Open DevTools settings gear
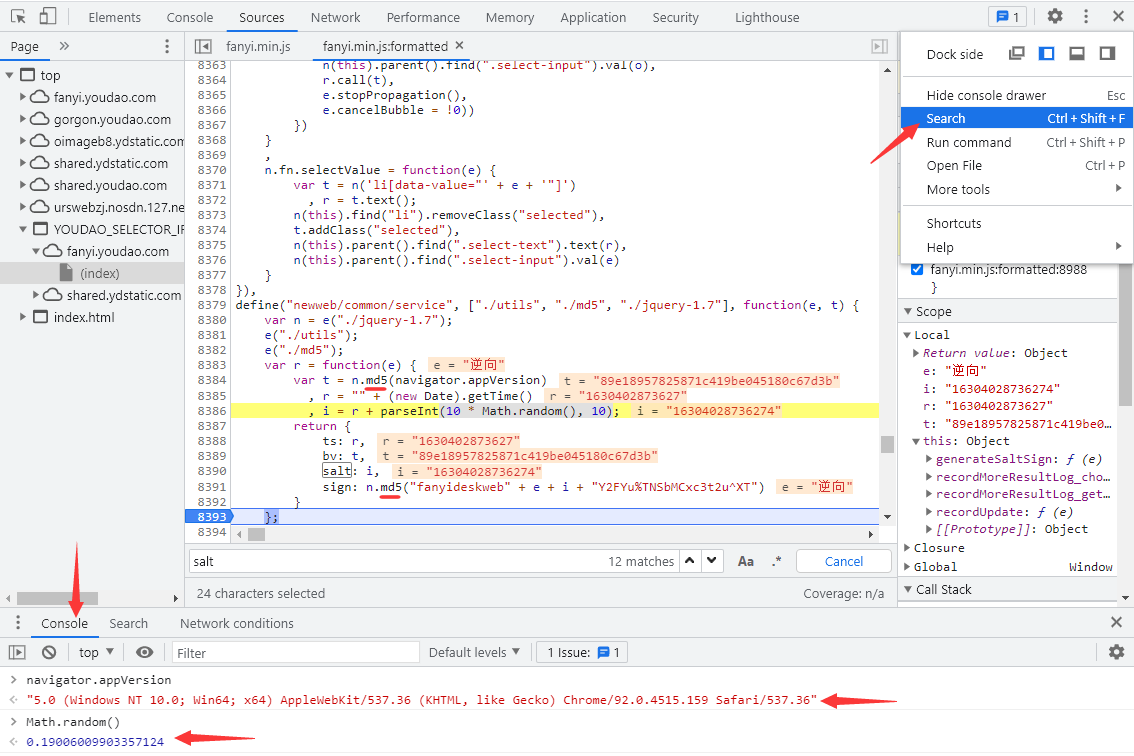Image resolution: width=1134 pixels, height=756 pixels. click(x=1055, y=17)
